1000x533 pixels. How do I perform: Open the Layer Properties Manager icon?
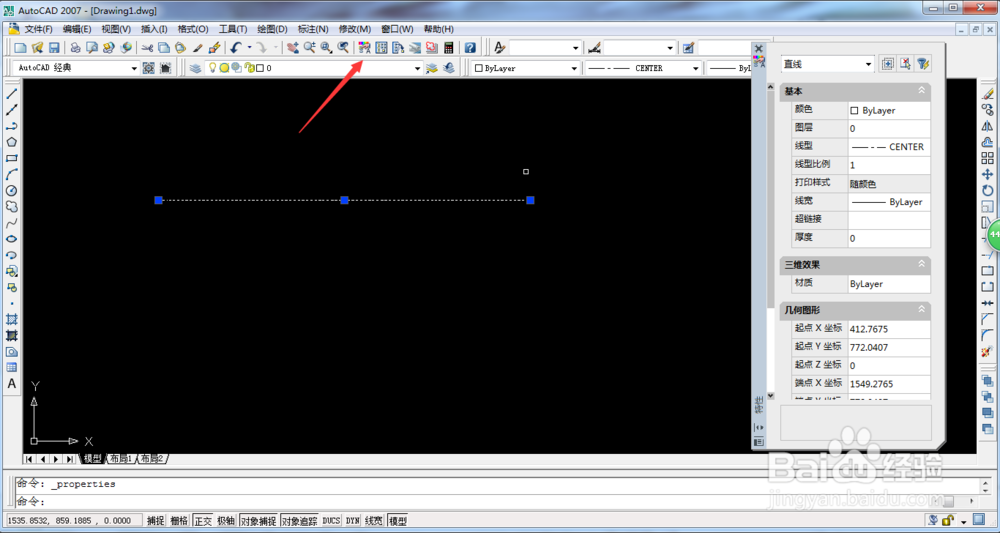[195, 68]
